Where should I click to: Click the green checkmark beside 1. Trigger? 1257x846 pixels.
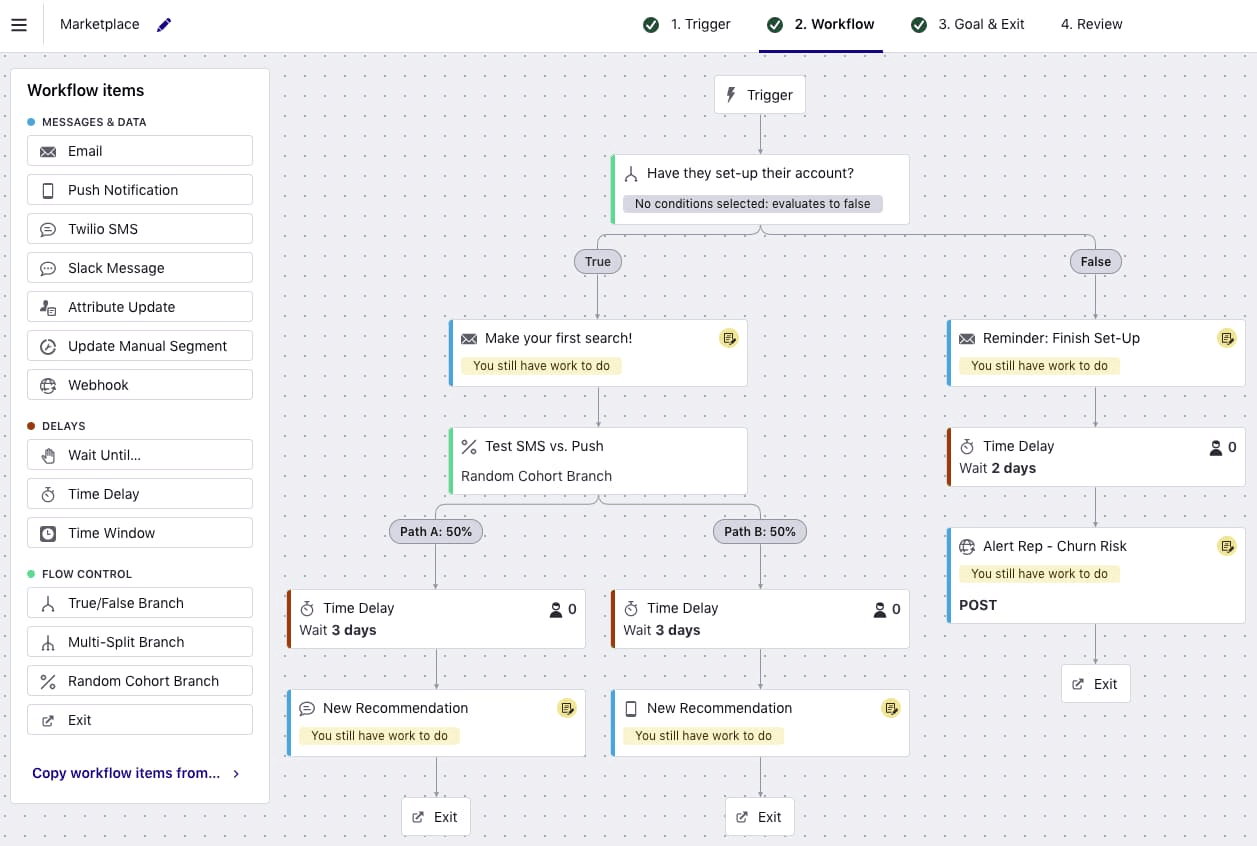click(651, 24)
